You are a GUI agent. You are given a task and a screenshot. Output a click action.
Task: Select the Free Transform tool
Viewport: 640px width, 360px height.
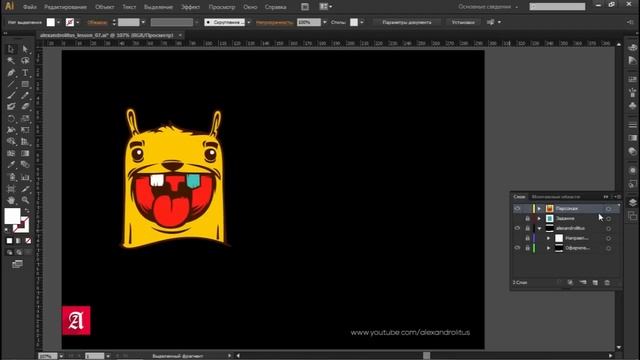25,130
